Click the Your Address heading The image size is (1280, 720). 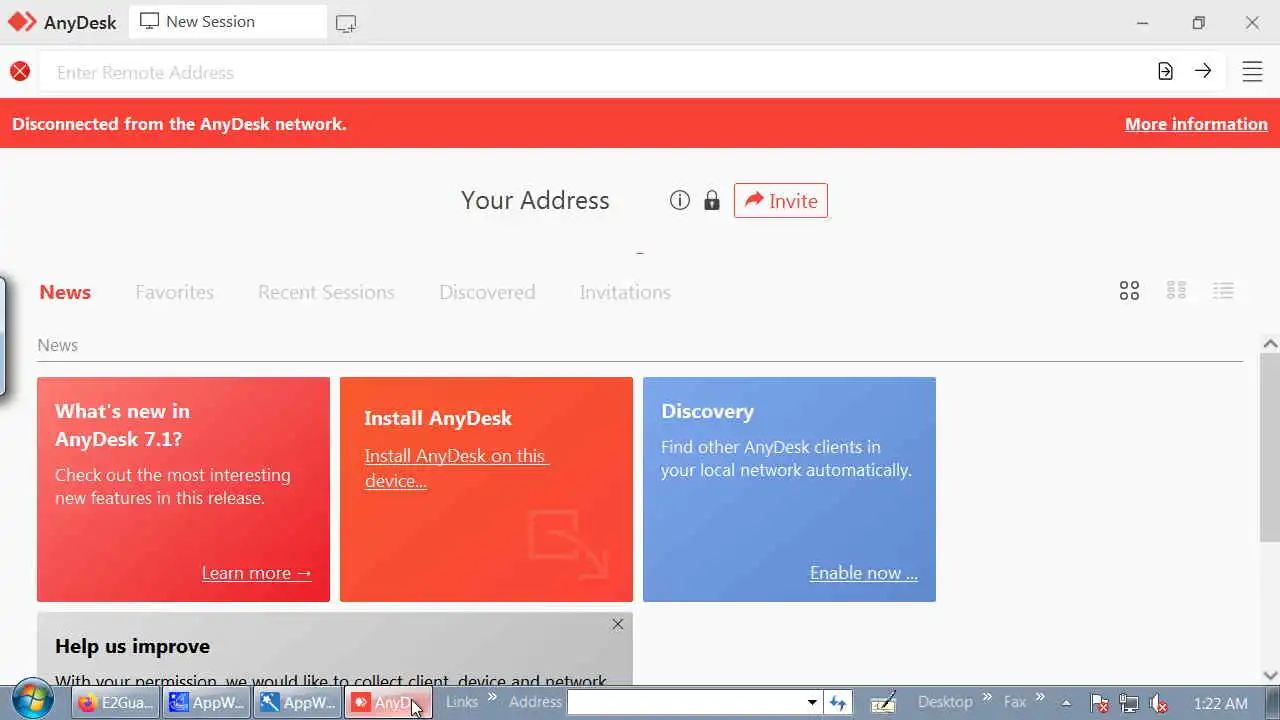(x=535, y=200)
